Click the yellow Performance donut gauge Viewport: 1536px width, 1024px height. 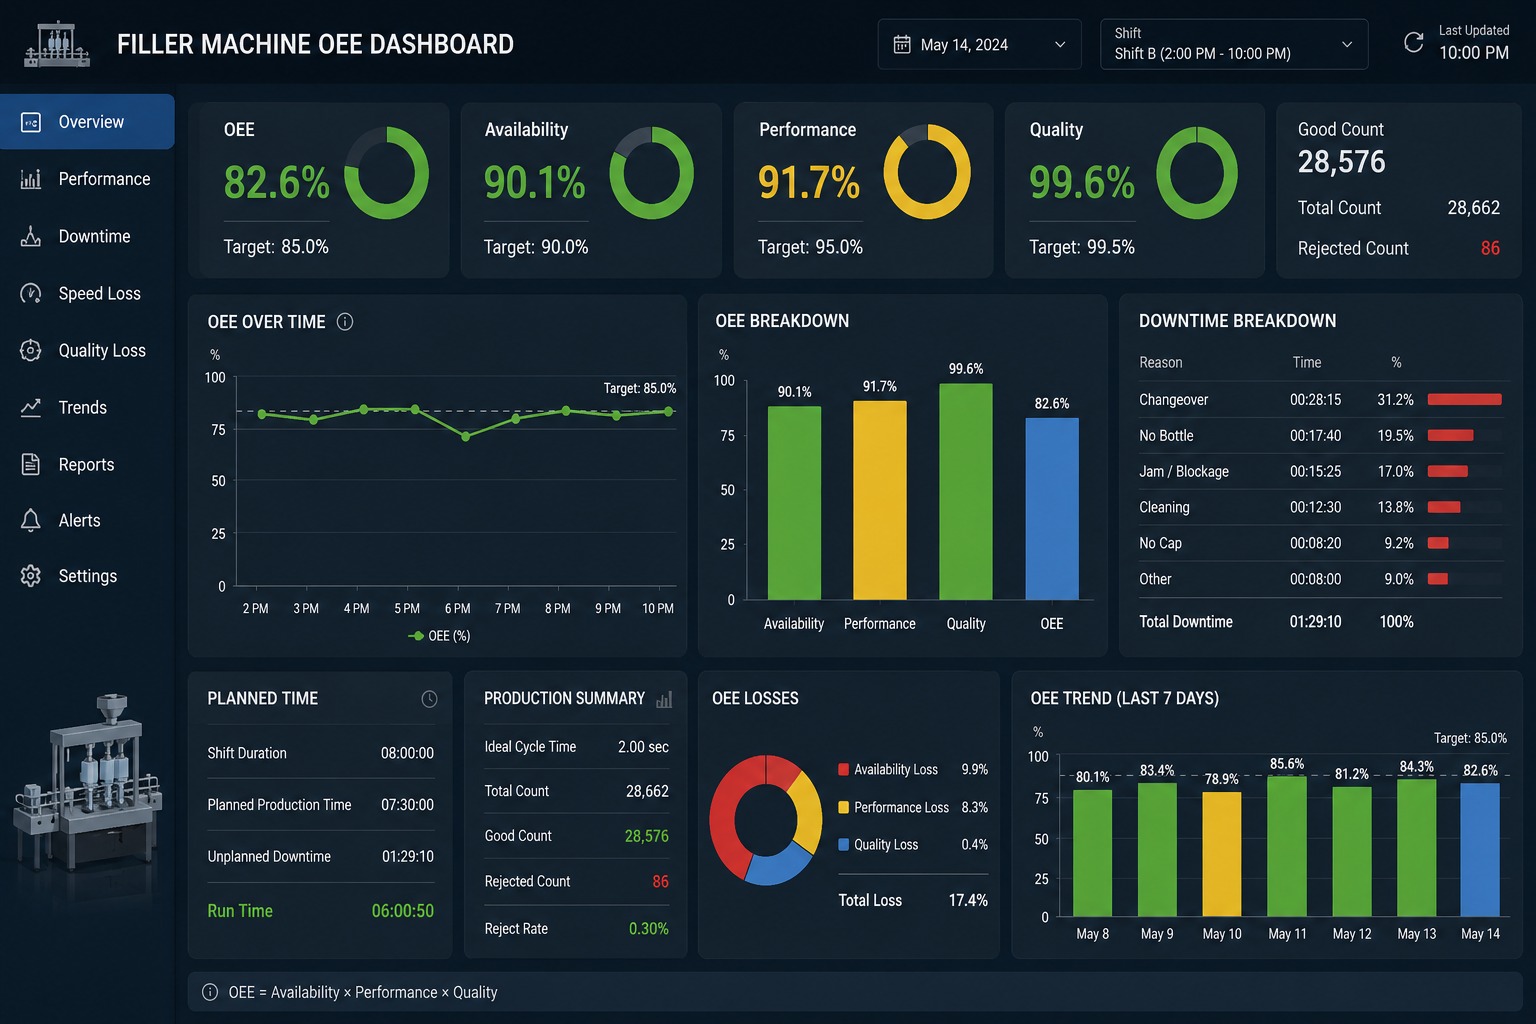coord(927,172)
